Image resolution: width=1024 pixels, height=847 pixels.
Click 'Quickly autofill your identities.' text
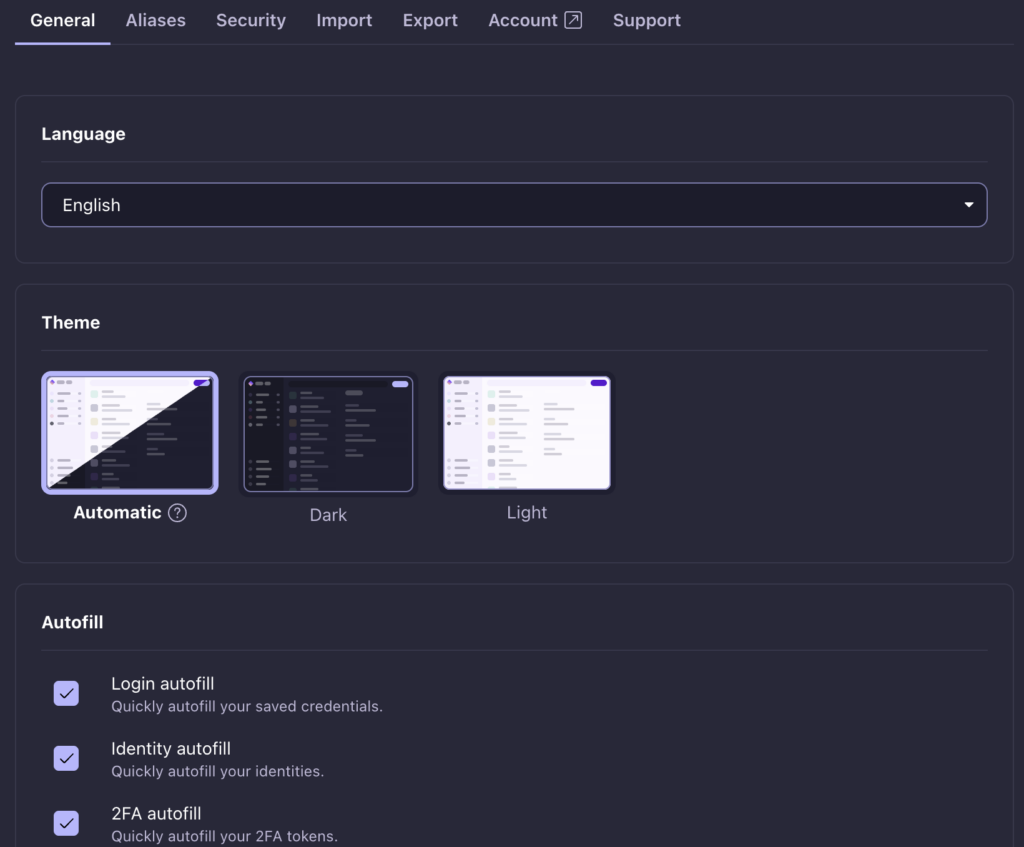pos(217,771)
